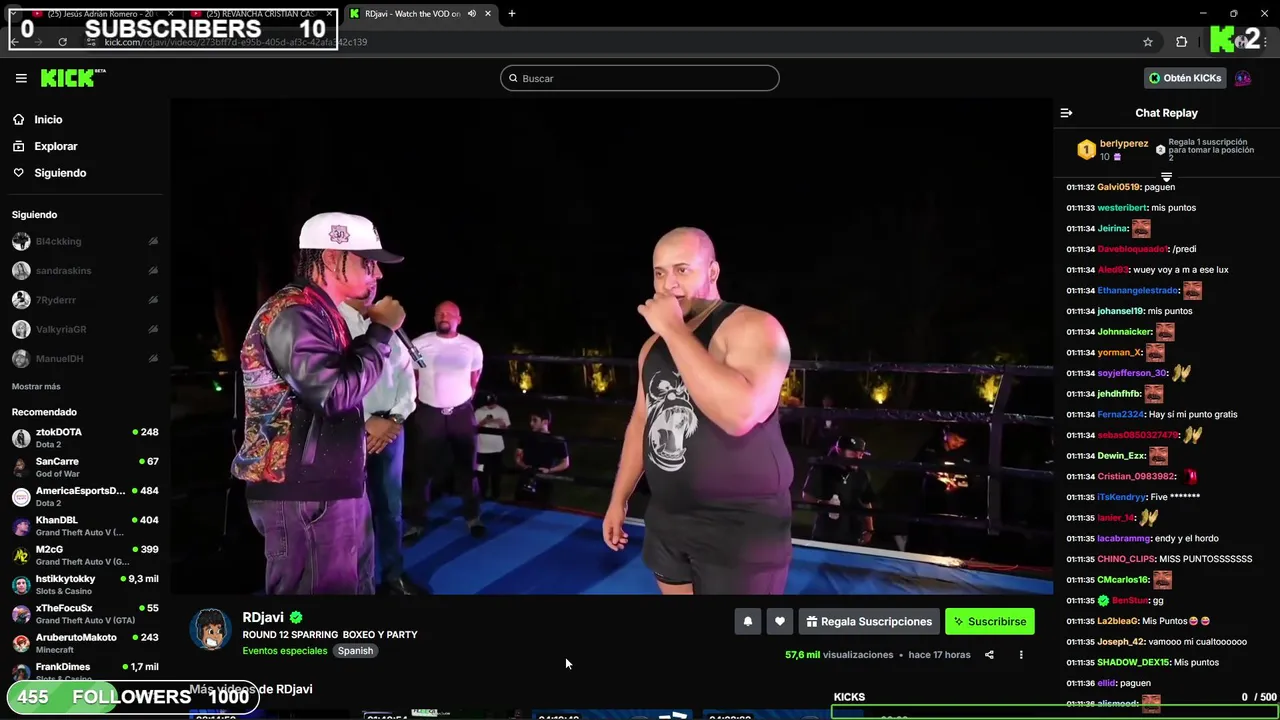
Task: Click the KhanDBL avatar icon
Action: 21,526
